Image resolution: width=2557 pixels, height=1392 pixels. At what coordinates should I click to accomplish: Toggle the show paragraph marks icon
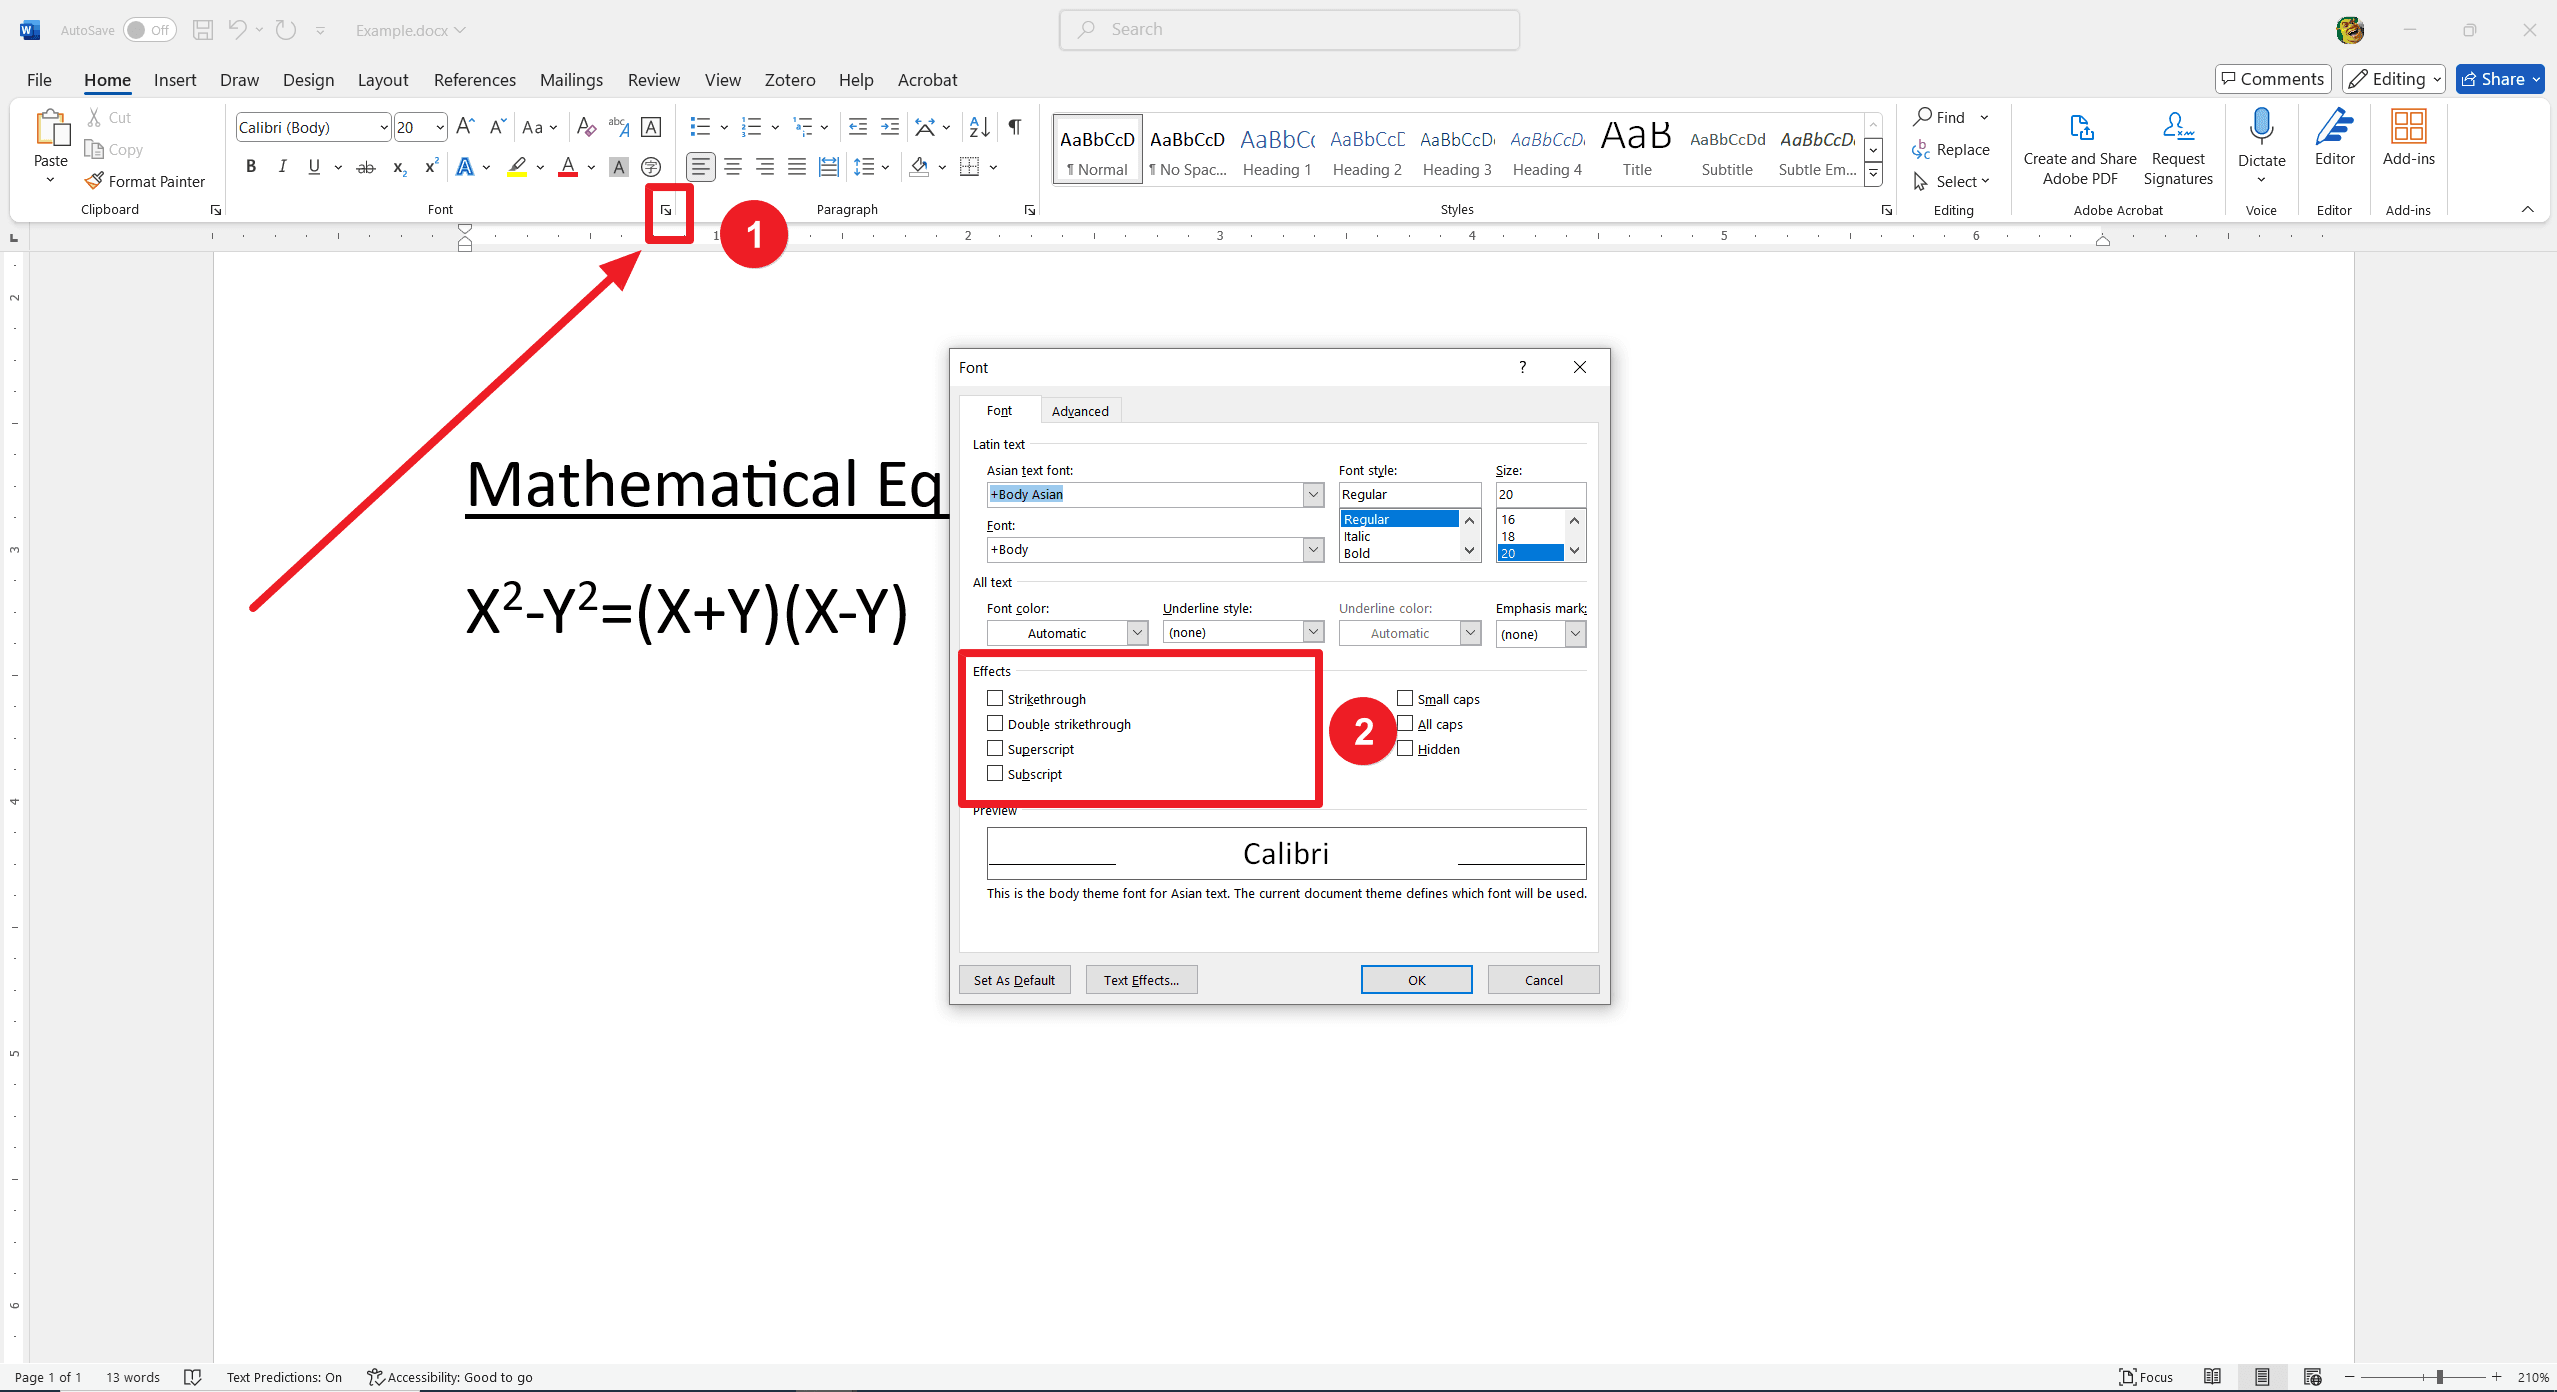[x=1015, y=127]
